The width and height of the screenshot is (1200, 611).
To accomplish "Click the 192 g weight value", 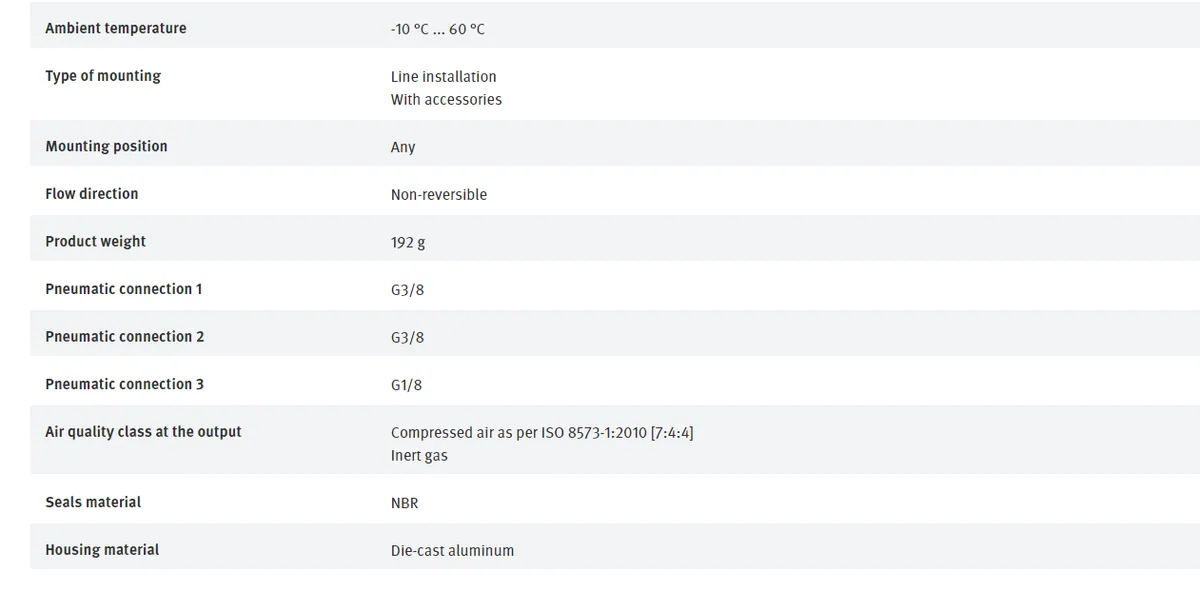I will tap(408, 242).
